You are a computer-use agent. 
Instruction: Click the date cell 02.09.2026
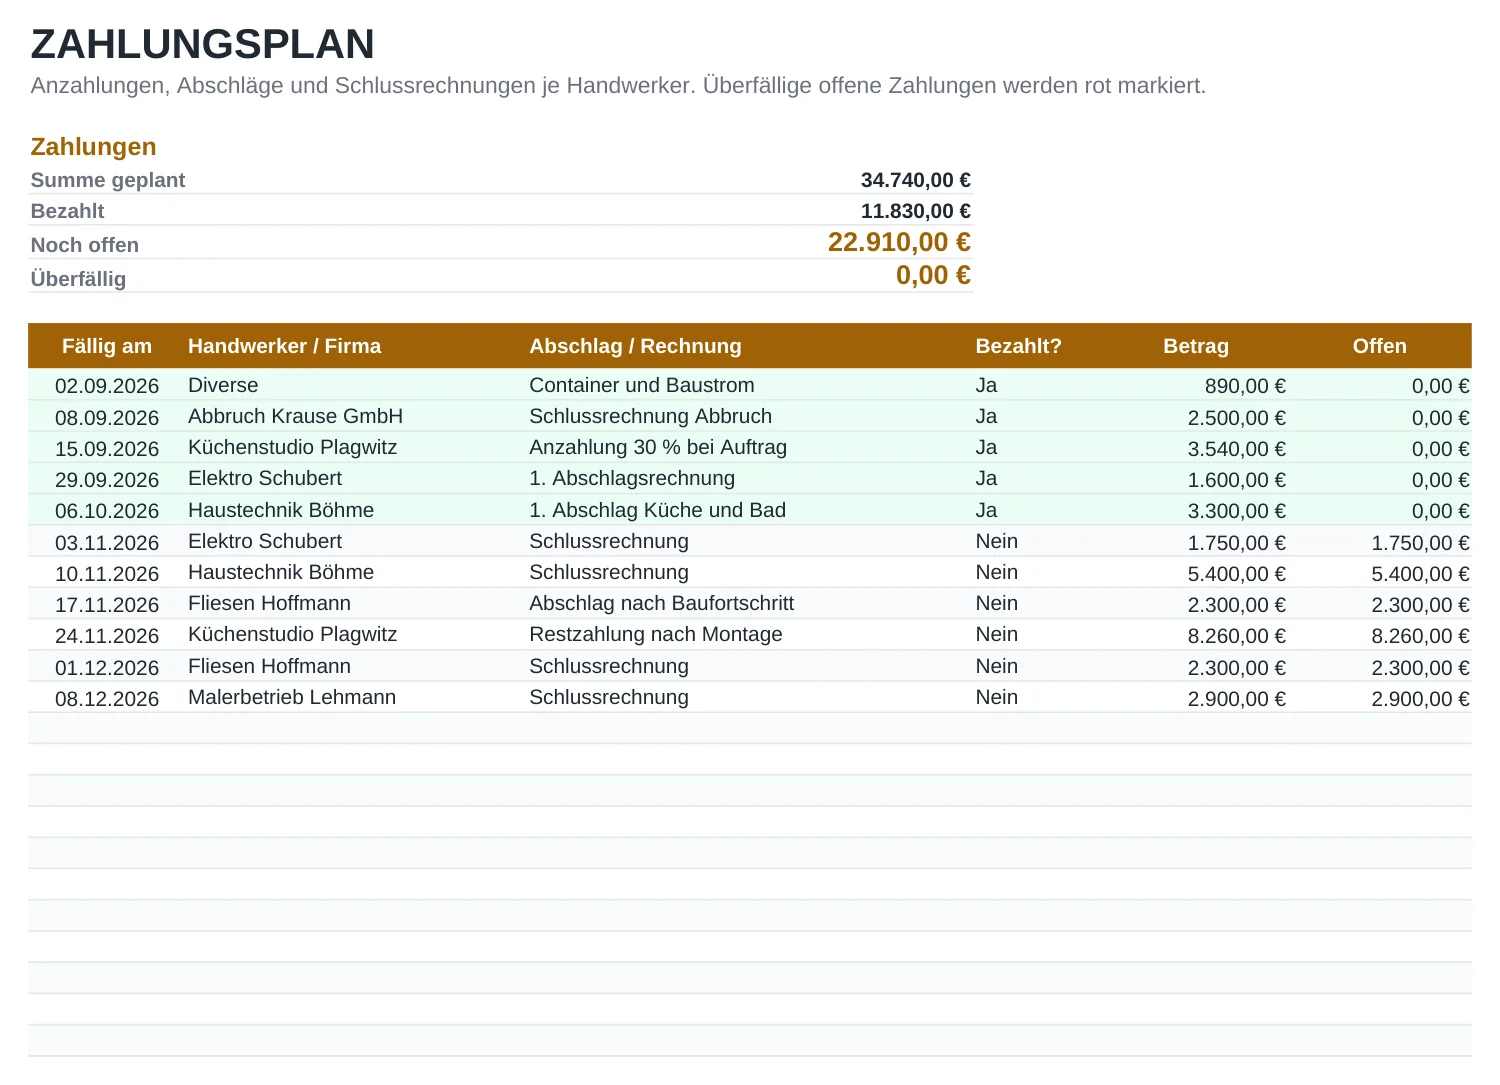click(107, 386)
